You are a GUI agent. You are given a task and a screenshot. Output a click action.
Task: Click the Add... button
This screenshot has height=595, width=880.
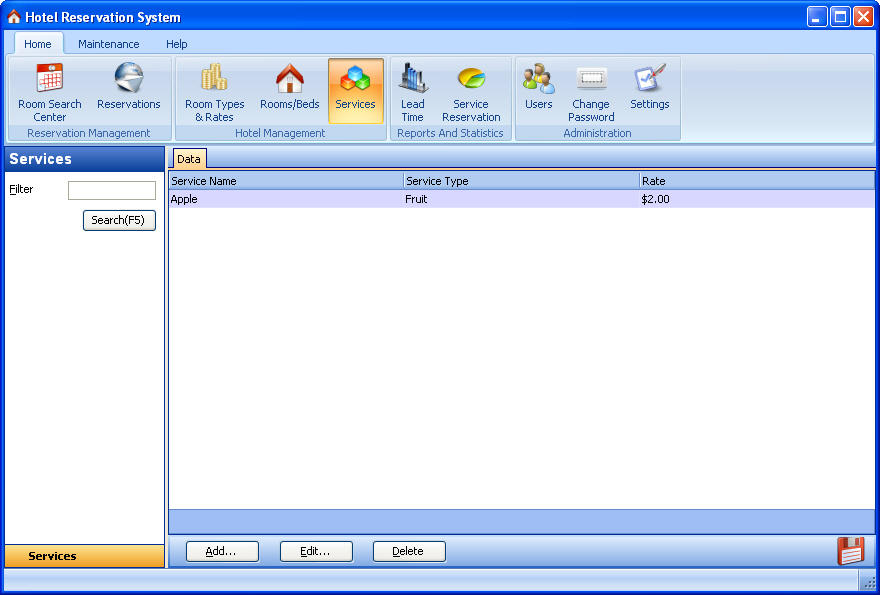point(221,551)
